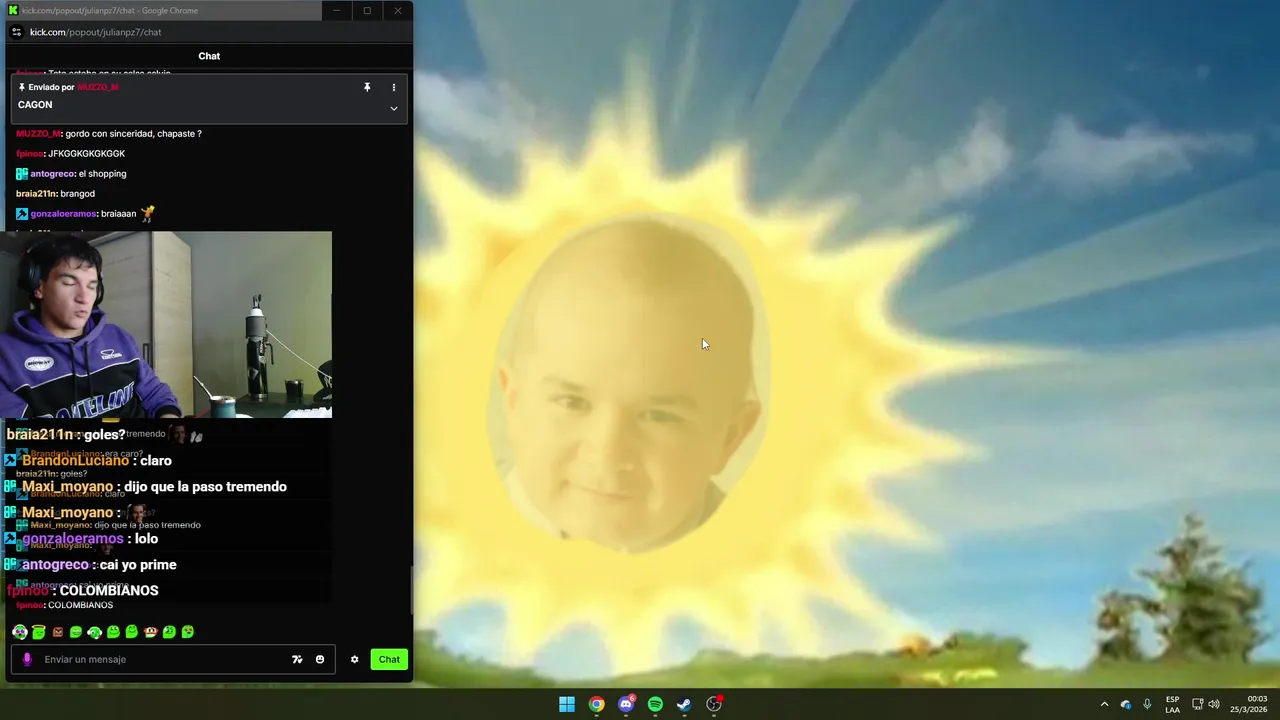Expand the pinned CAGON message chevron
The image size is (1280, 720).
coord(394,108)
